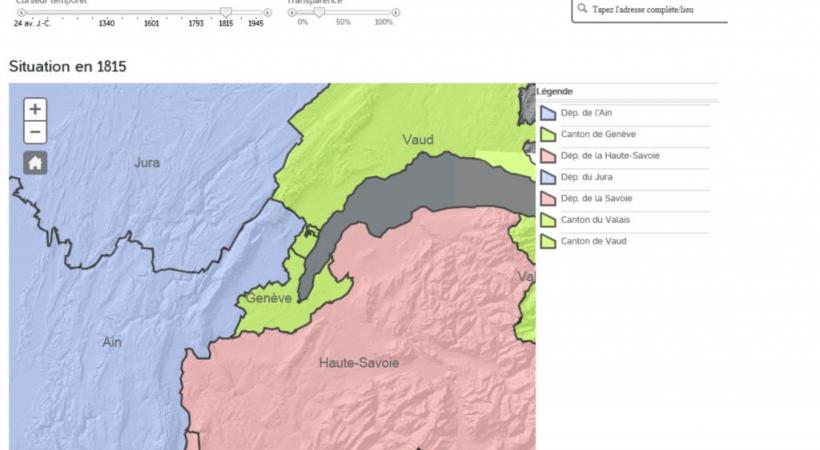Step the time slider forward using its right arrow

click(x=267, y=12)
